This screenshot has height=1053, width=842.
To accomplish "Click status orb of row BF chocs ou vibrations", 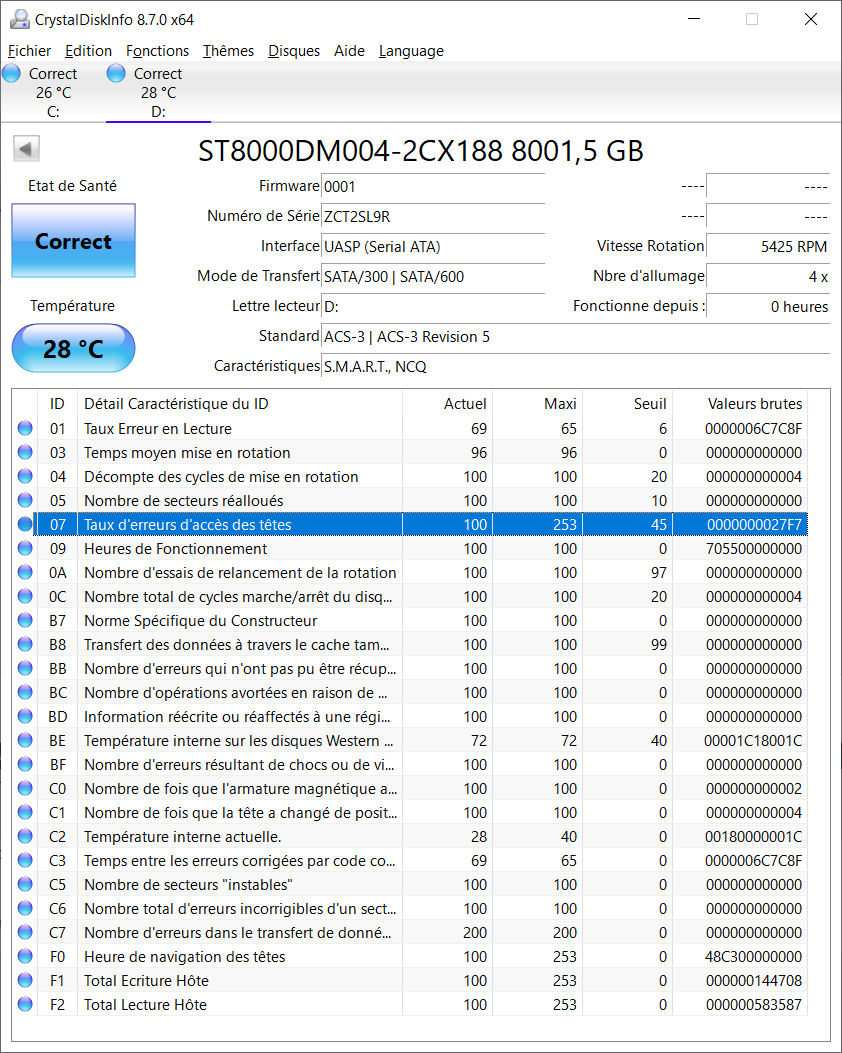I will 25,764.
